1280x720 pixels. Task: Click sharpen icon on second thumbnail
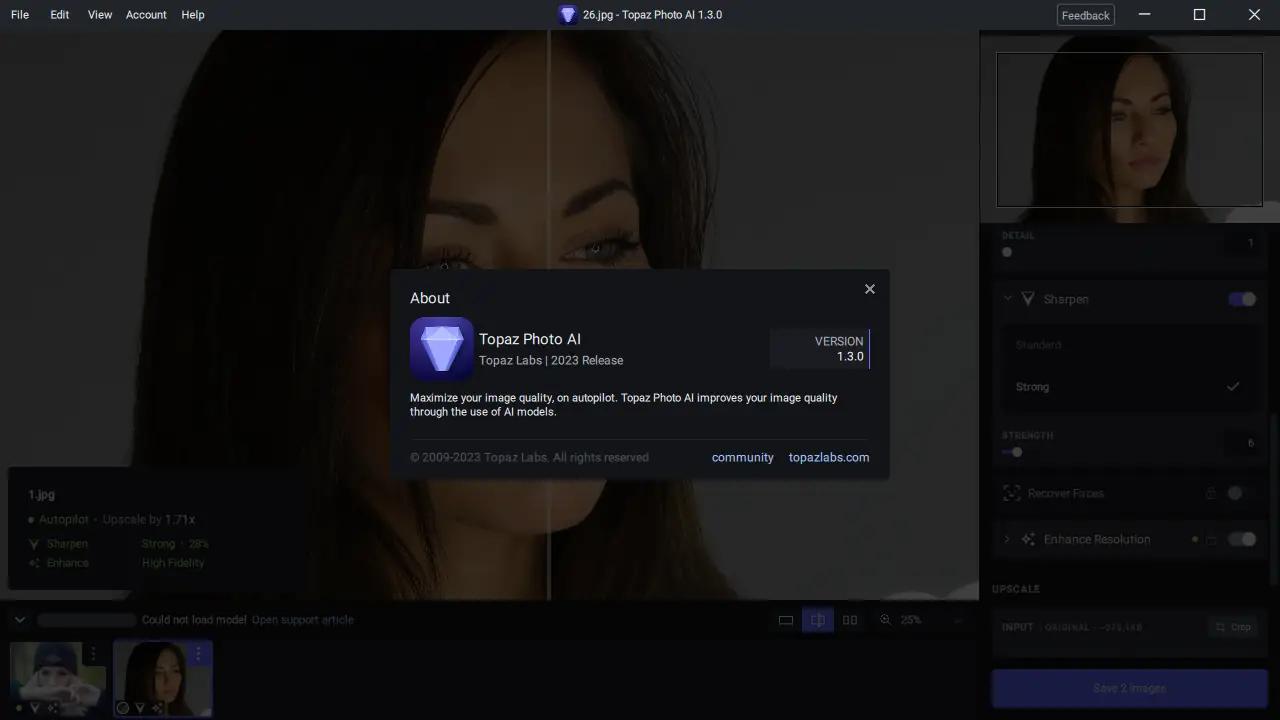pos(140,708)
